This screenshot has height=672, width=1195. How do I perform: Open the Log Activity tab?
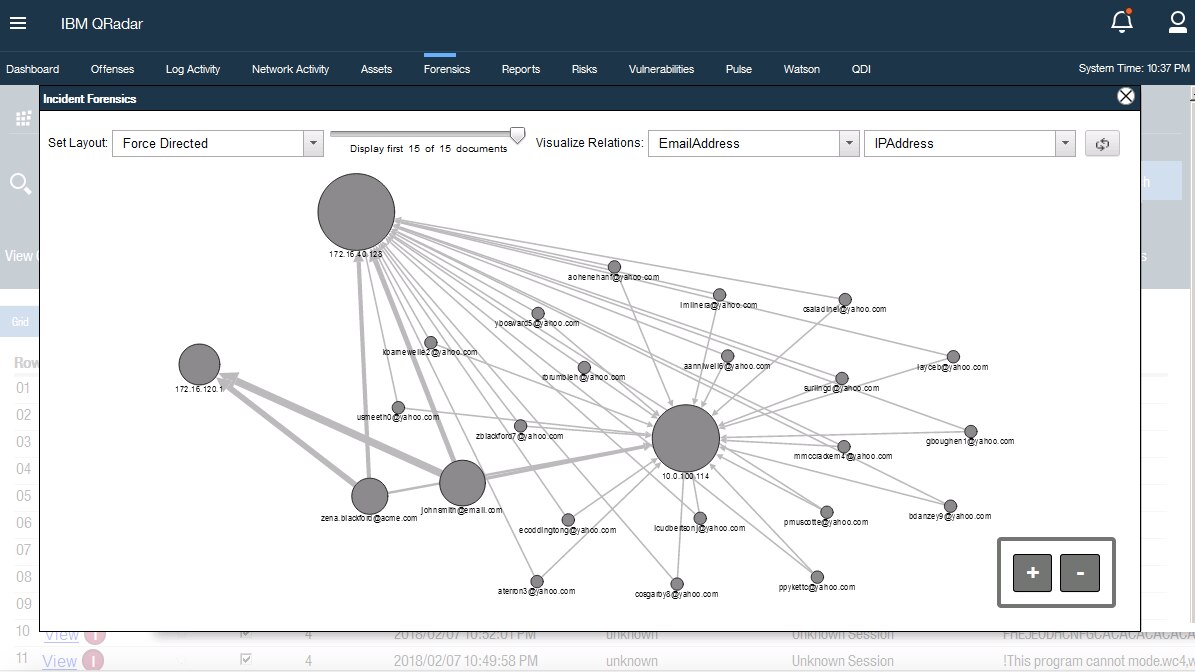tap(193, 69)
